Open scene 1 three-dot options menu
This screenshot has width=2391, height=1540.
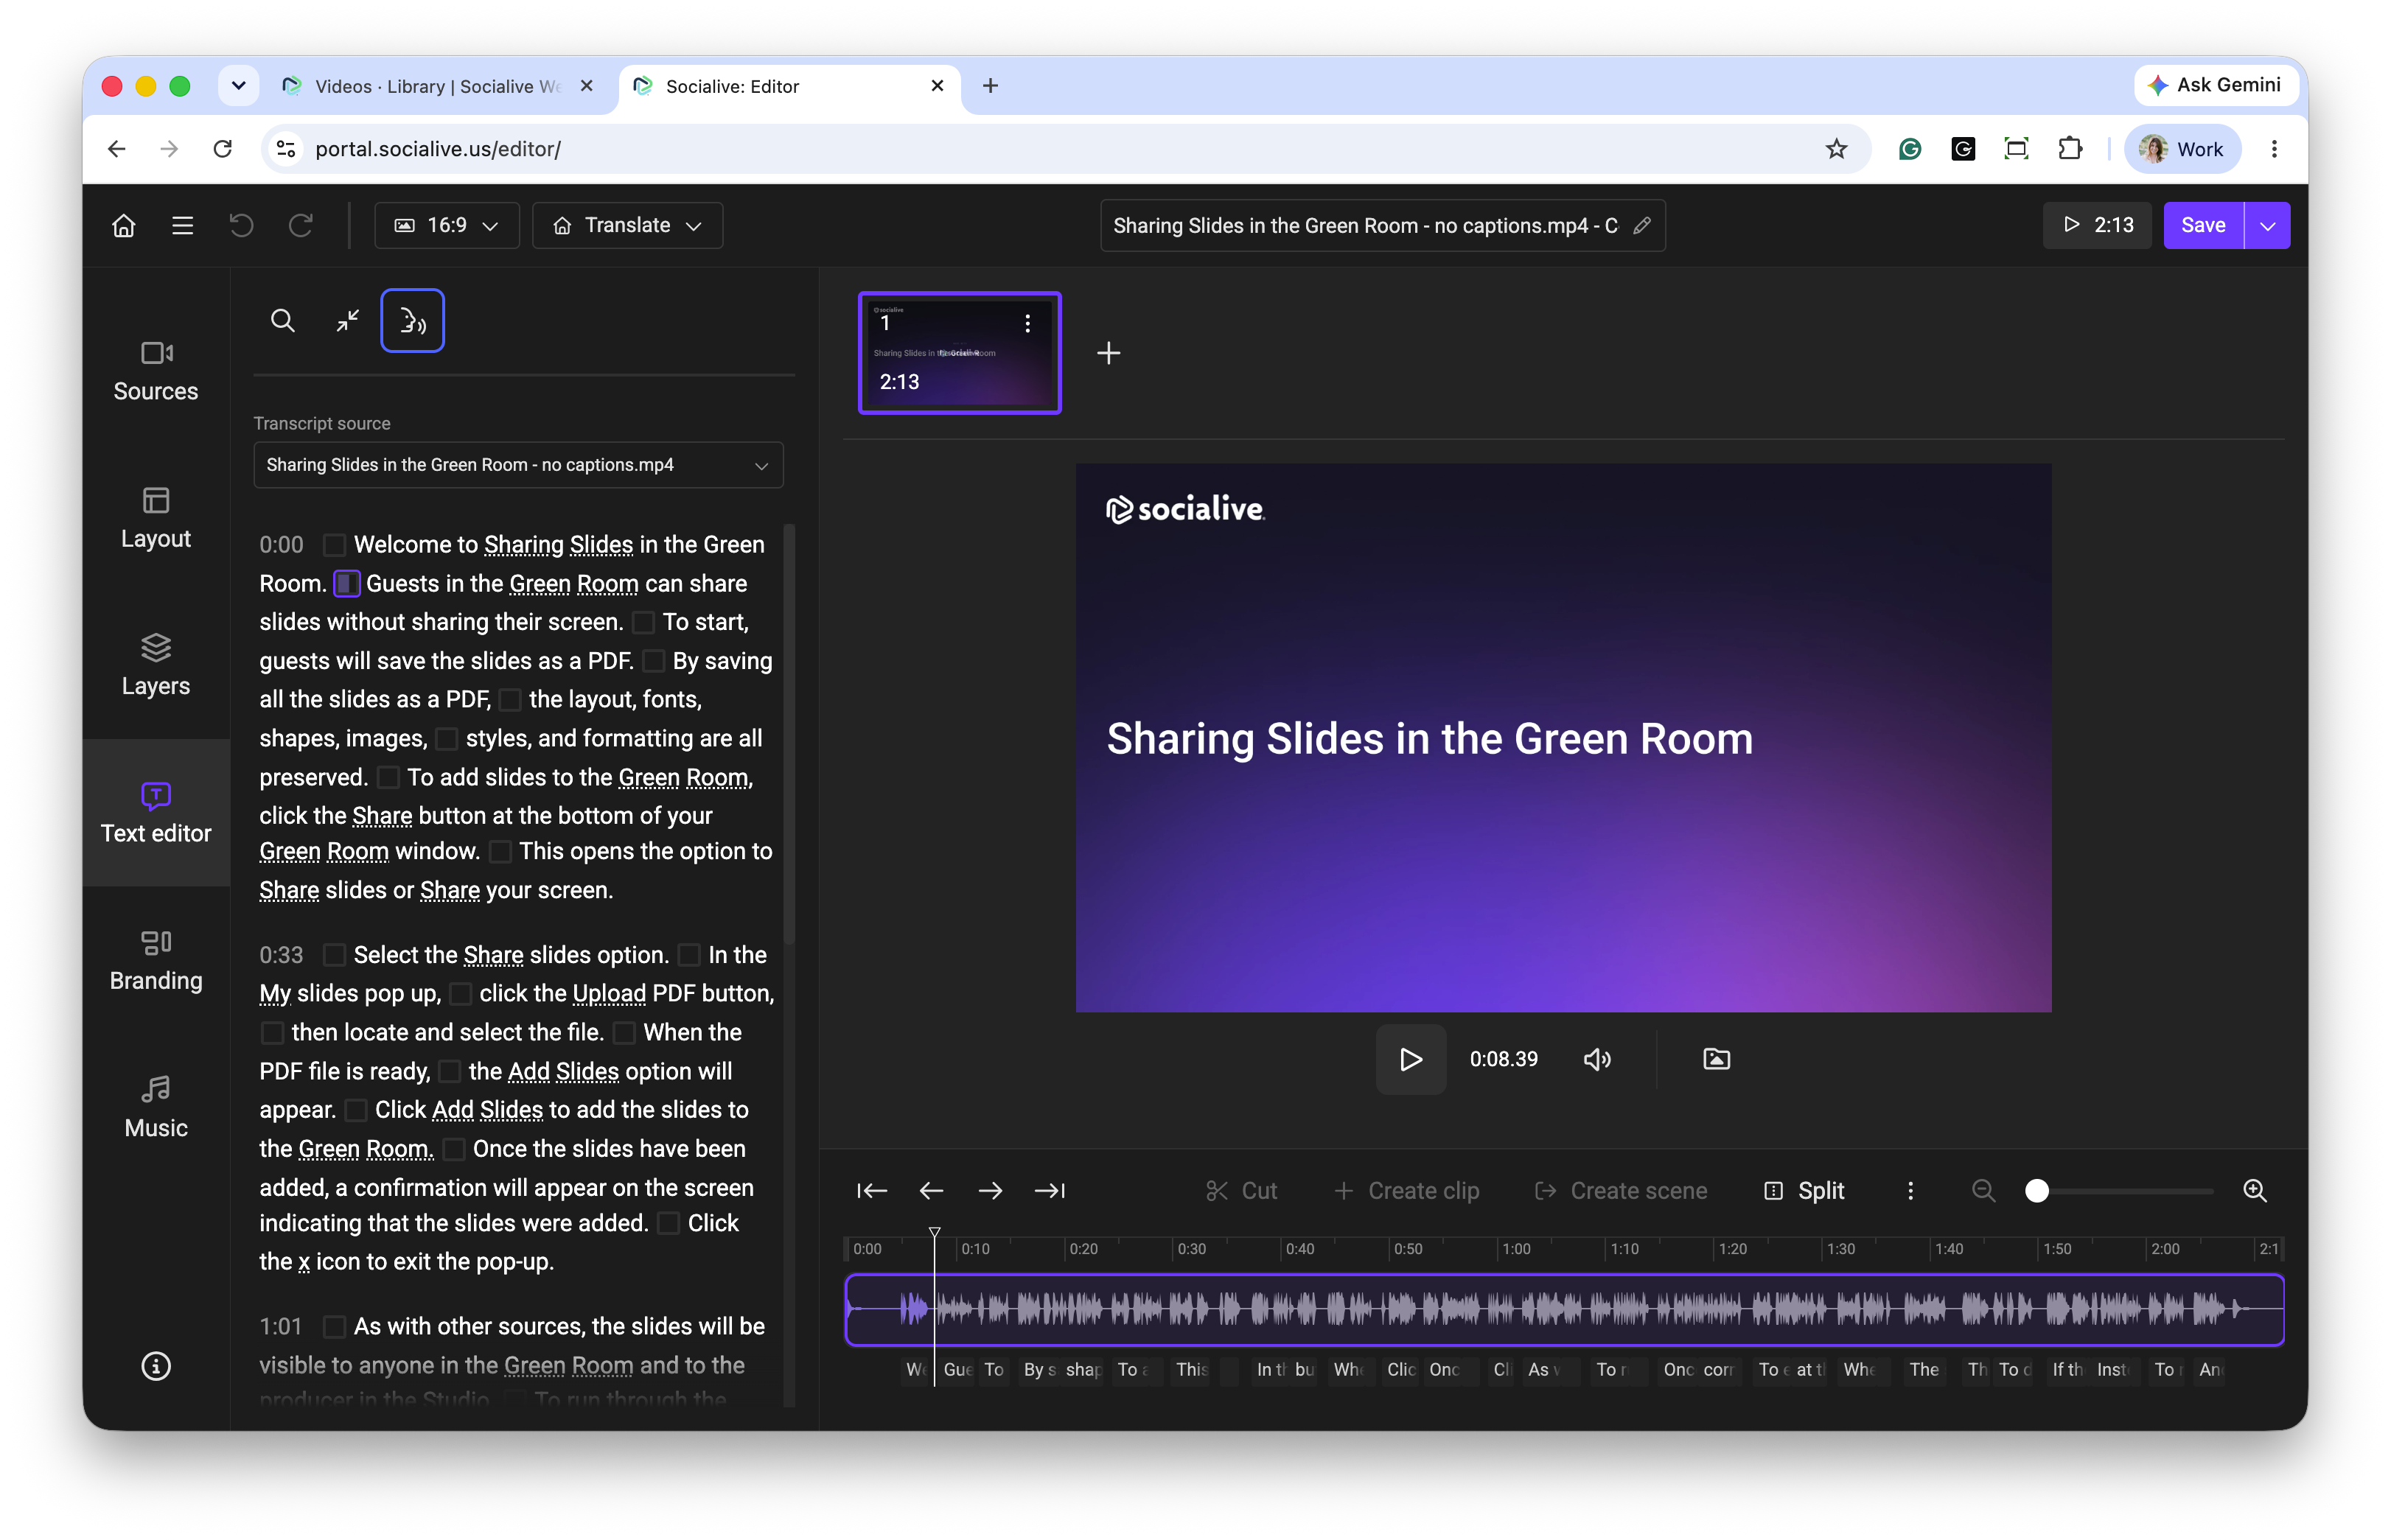(1027, 323)
